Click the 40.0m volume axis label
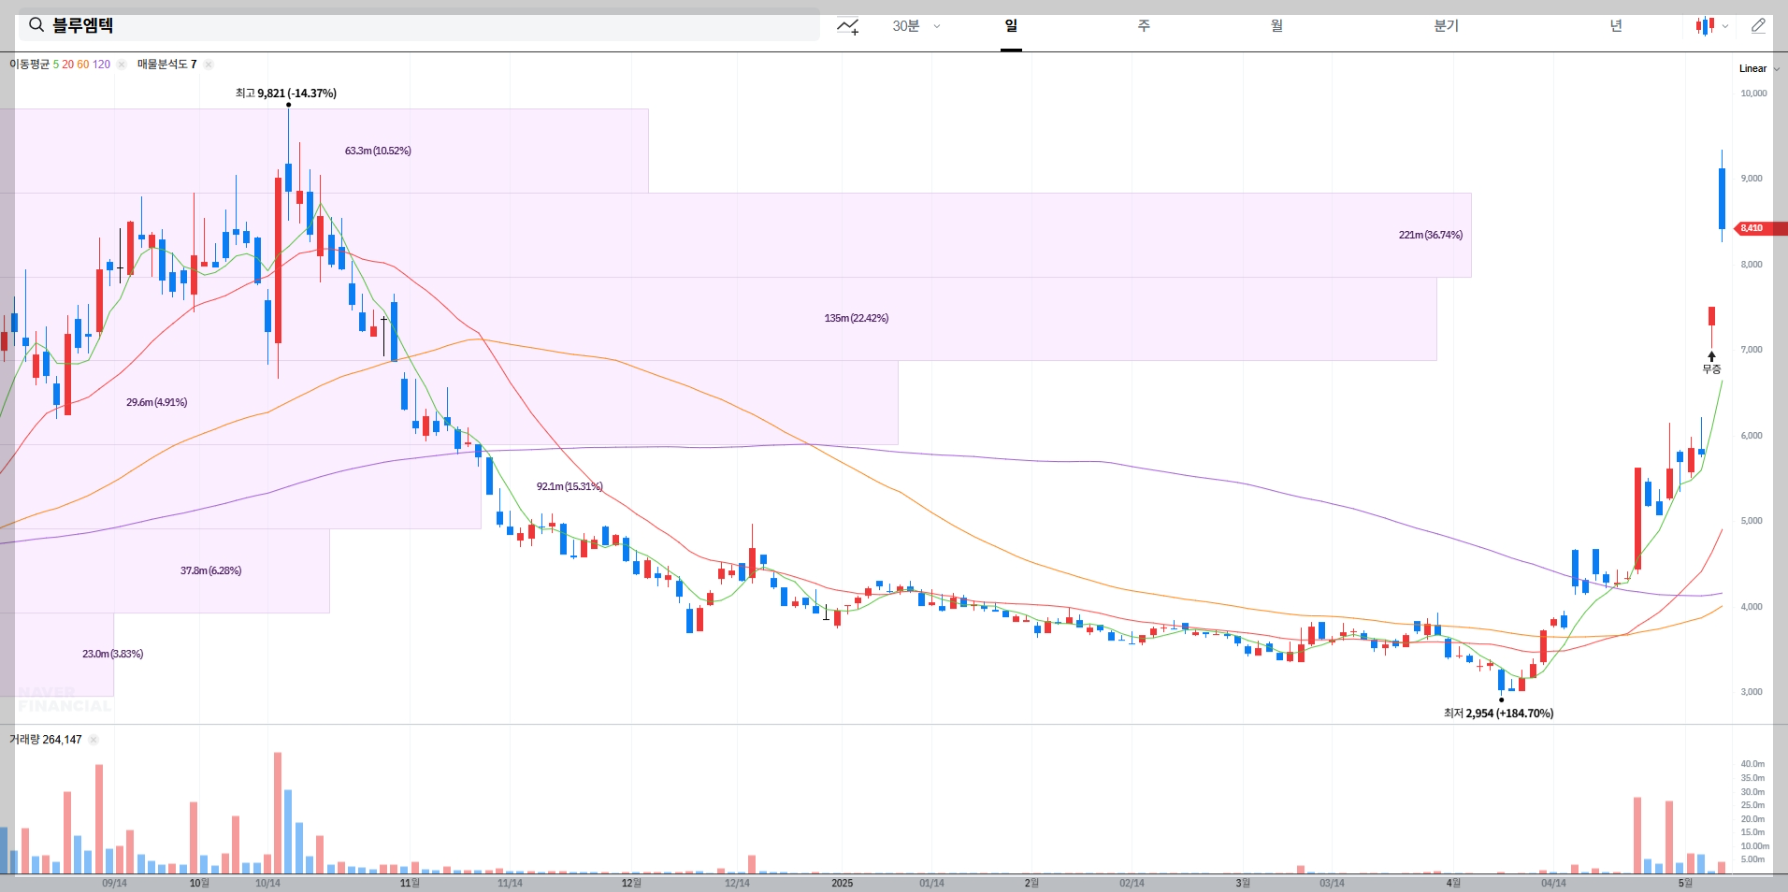Screen dimensions: 1788x892 [x=1752, y=764]
